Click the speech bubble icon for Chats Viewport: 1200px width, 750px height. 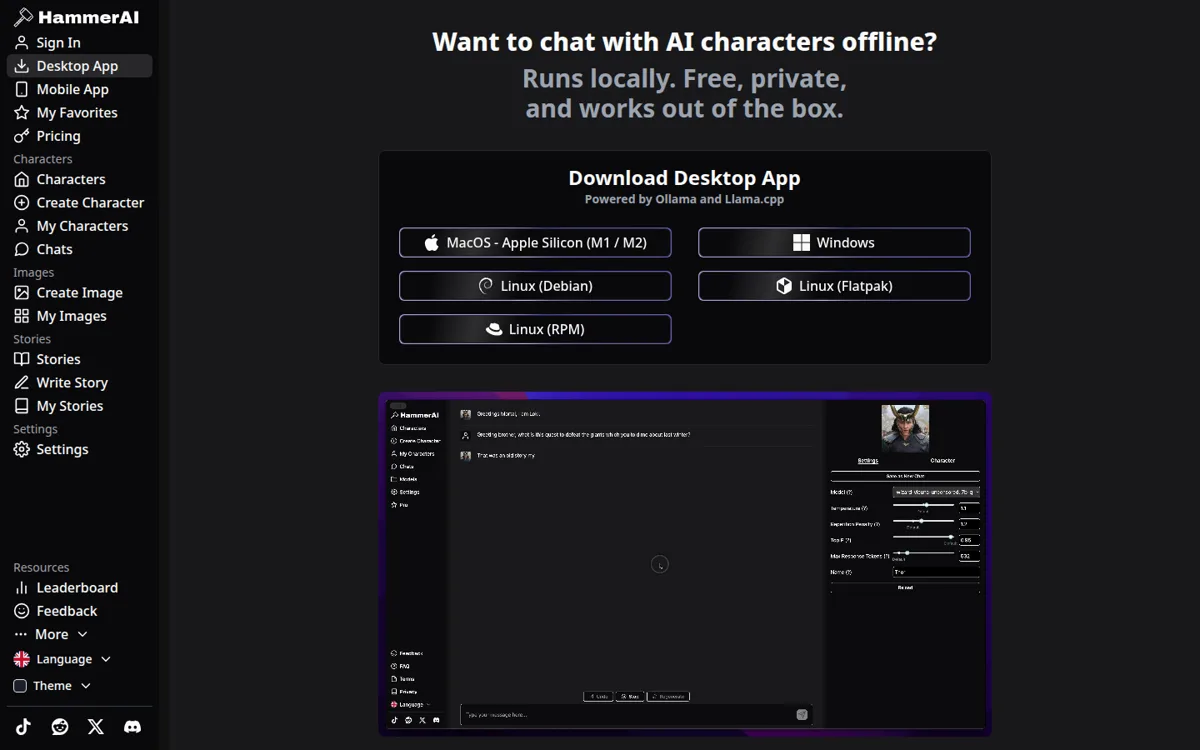(22, 250)
